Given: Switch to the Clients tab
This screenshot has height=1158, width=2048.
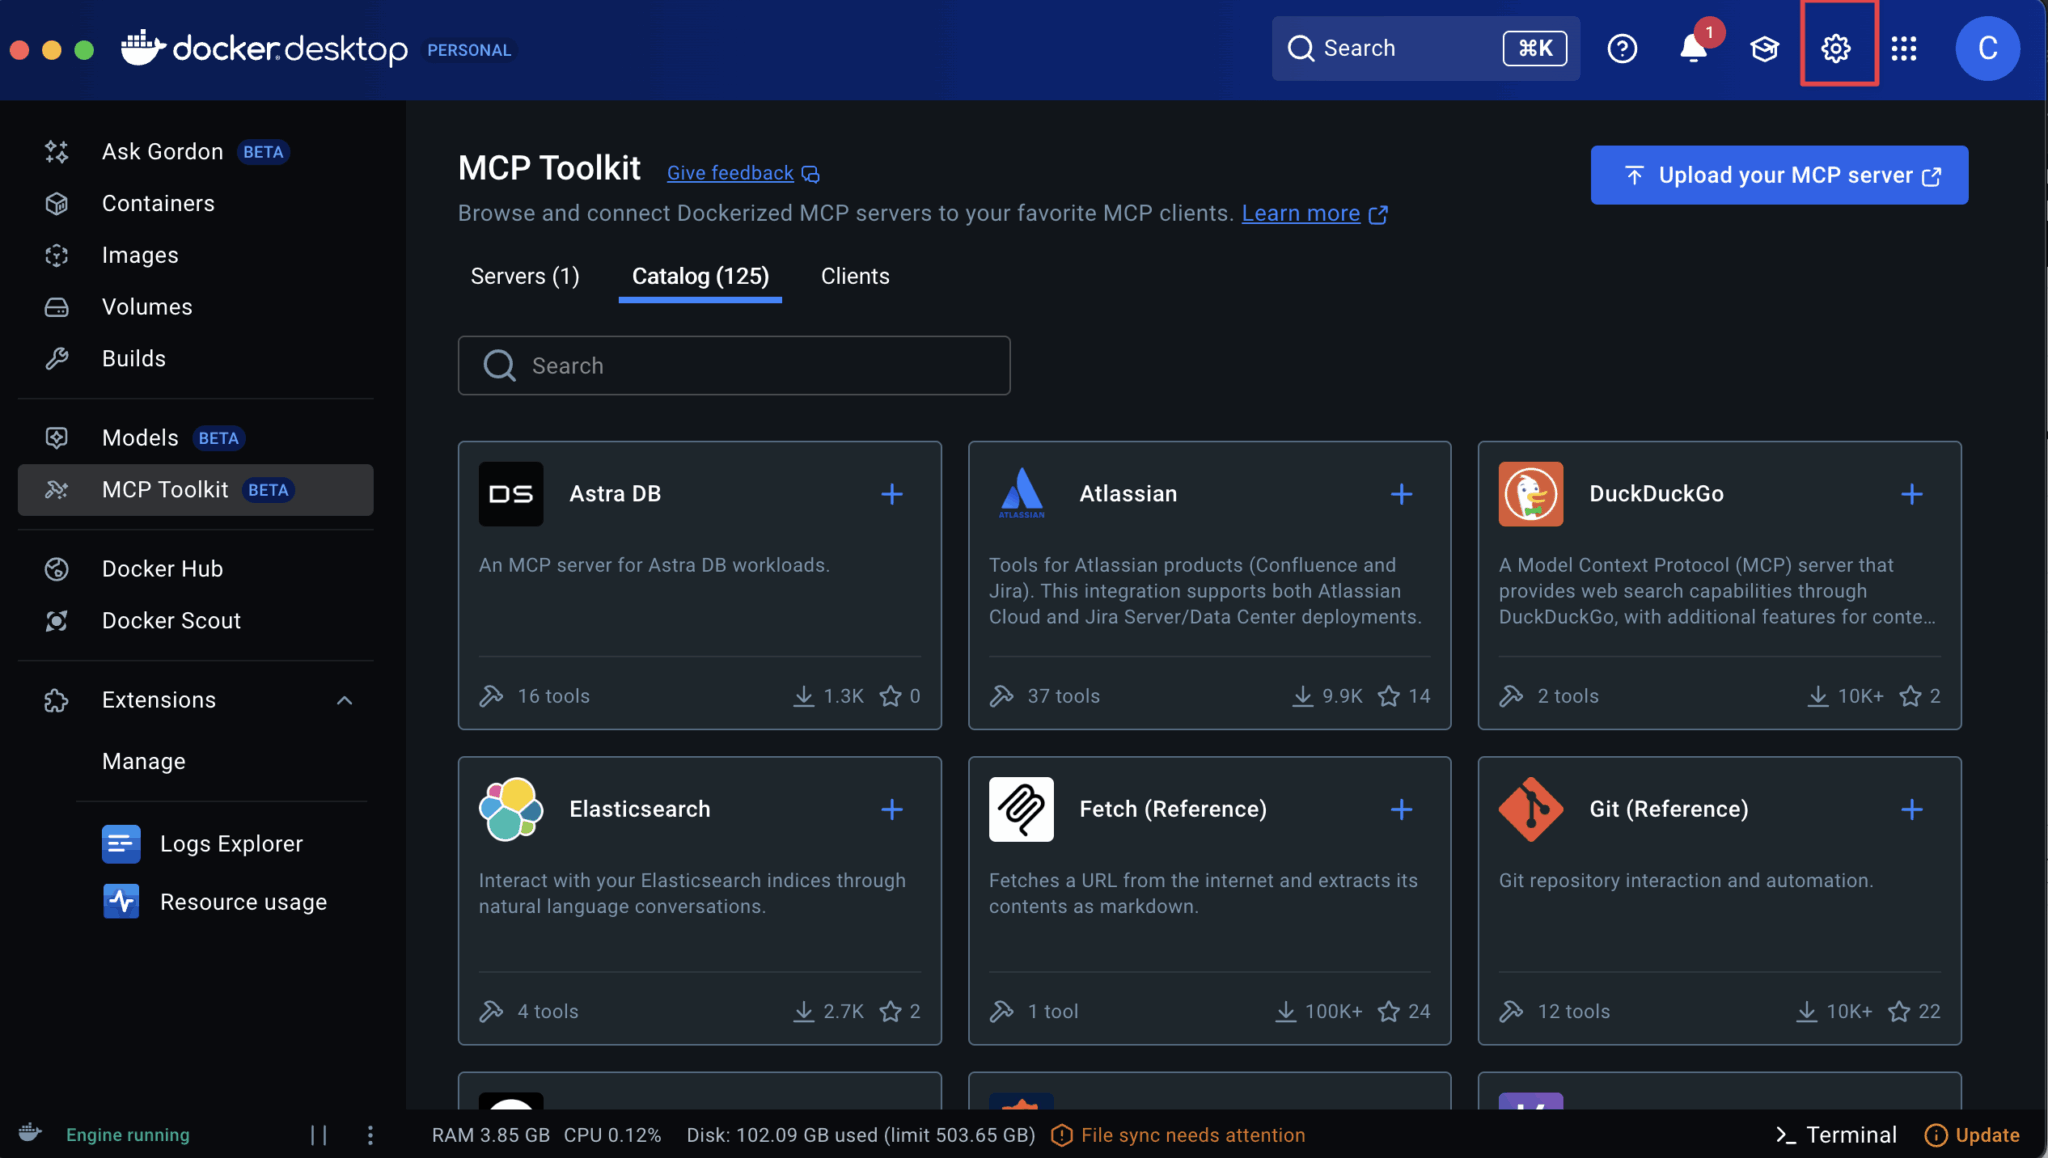Looking at the screenshot, I should (x=855, y=276).
